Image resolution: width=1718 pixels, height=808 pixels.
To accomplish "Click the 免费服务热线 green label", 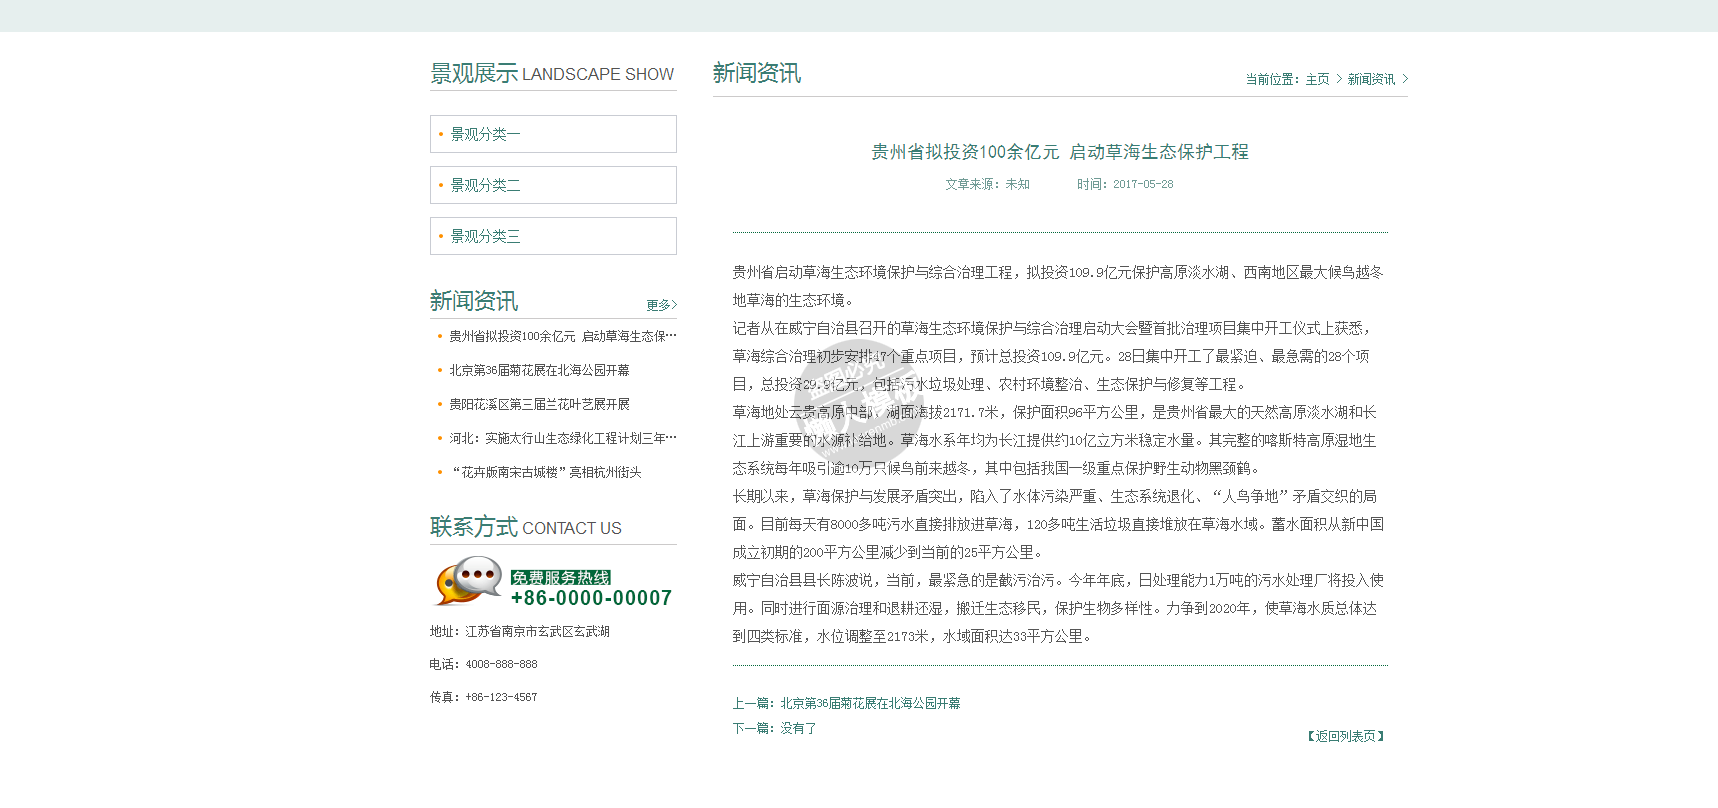I will pos(560,577).
